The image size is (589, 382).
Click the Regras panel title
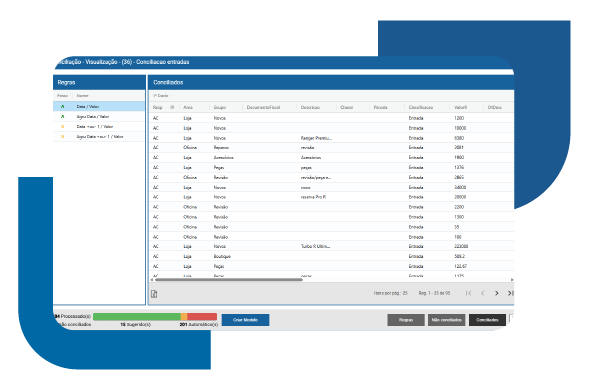(x=66, y=83)
